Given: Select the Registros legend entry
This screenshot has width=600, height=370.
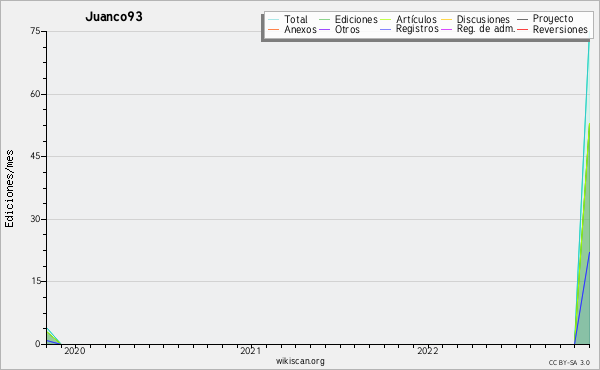Looking at the screenshot, I should click(x=417, y=29).
